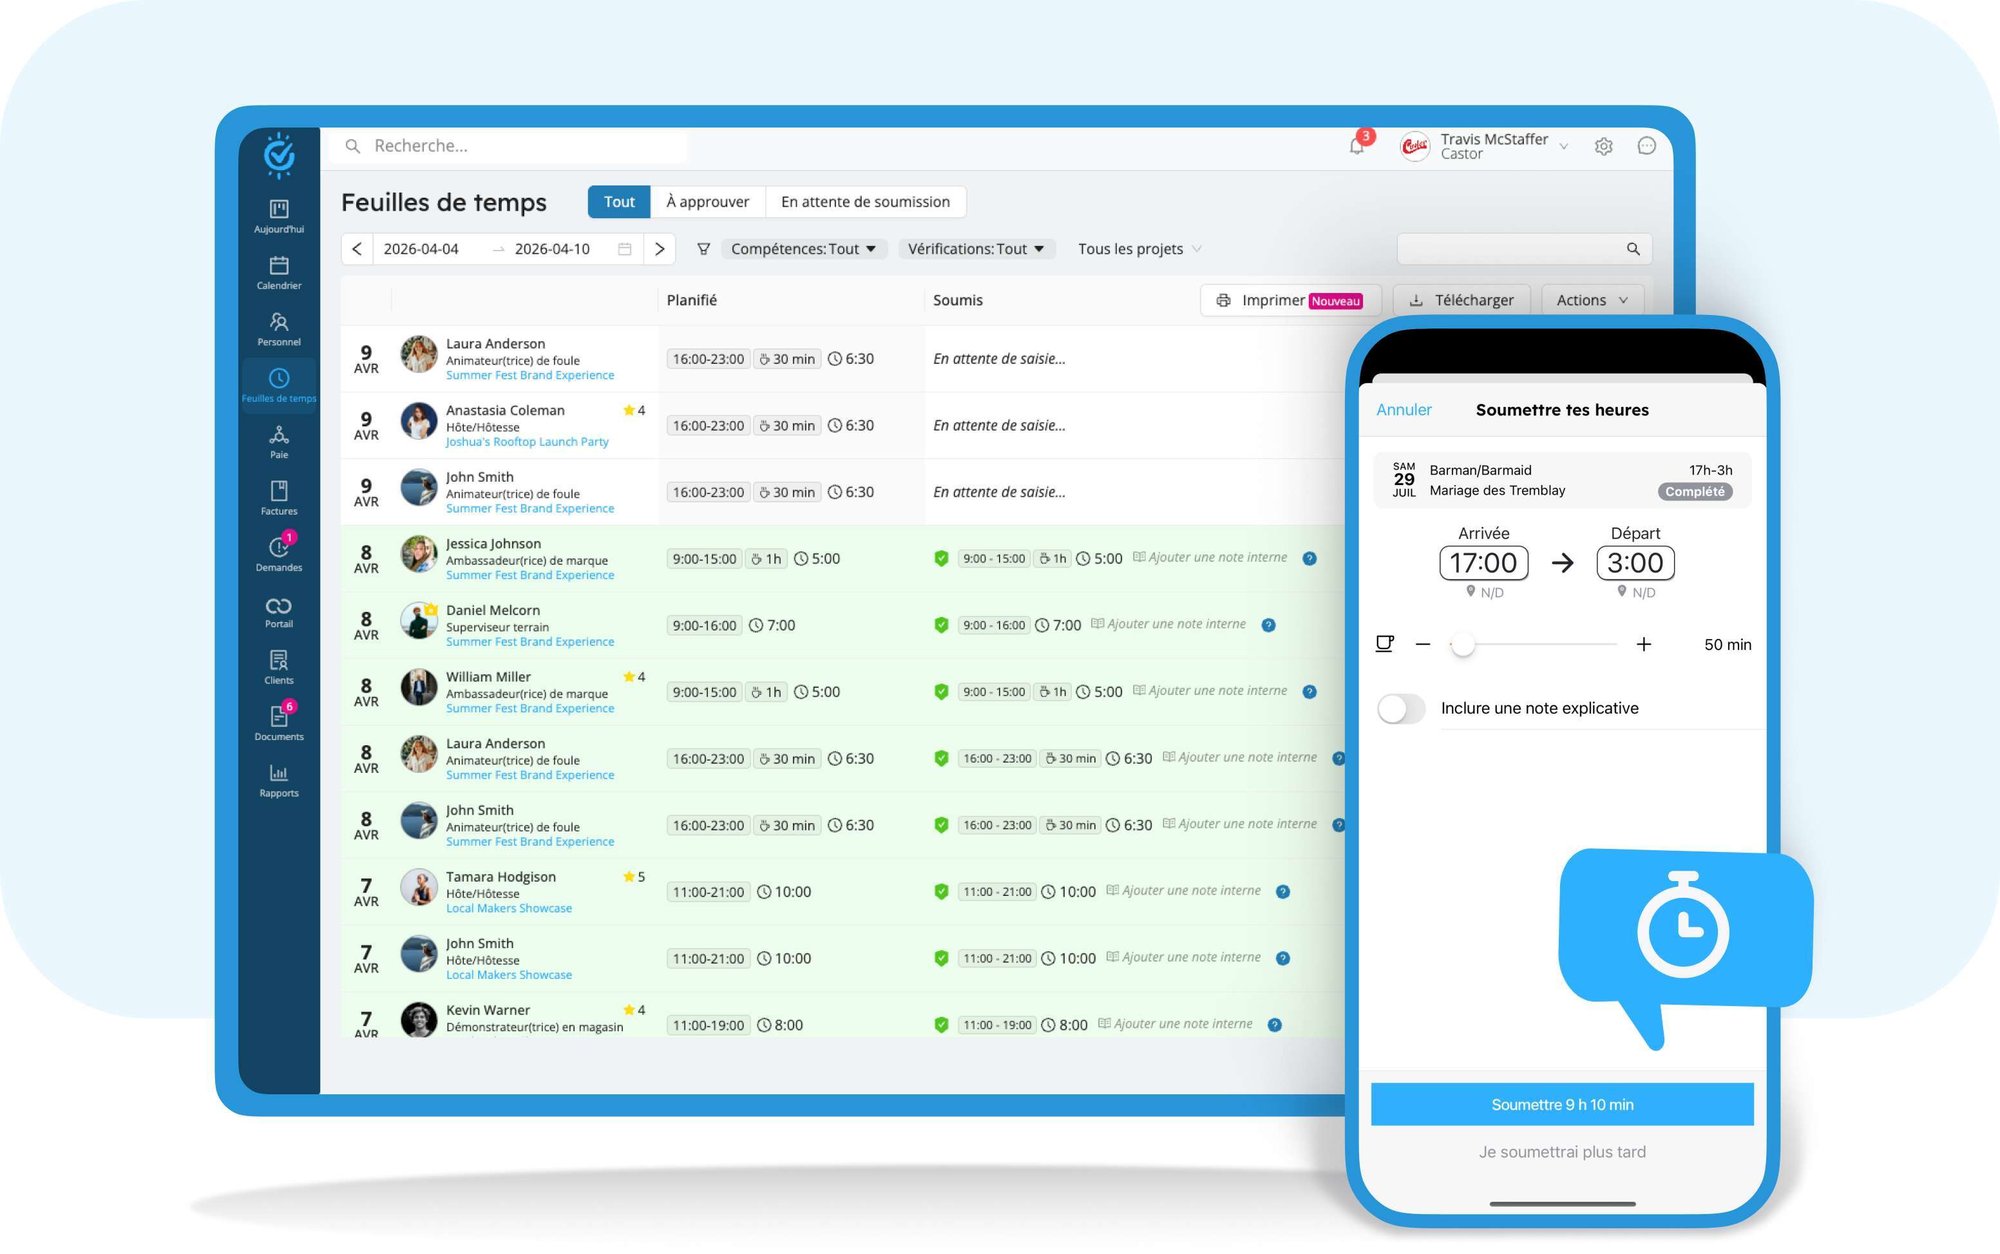Click the Soumettre 9 h 10 min button
2000x1254 pixels.
click(x=1562, y=1104)
